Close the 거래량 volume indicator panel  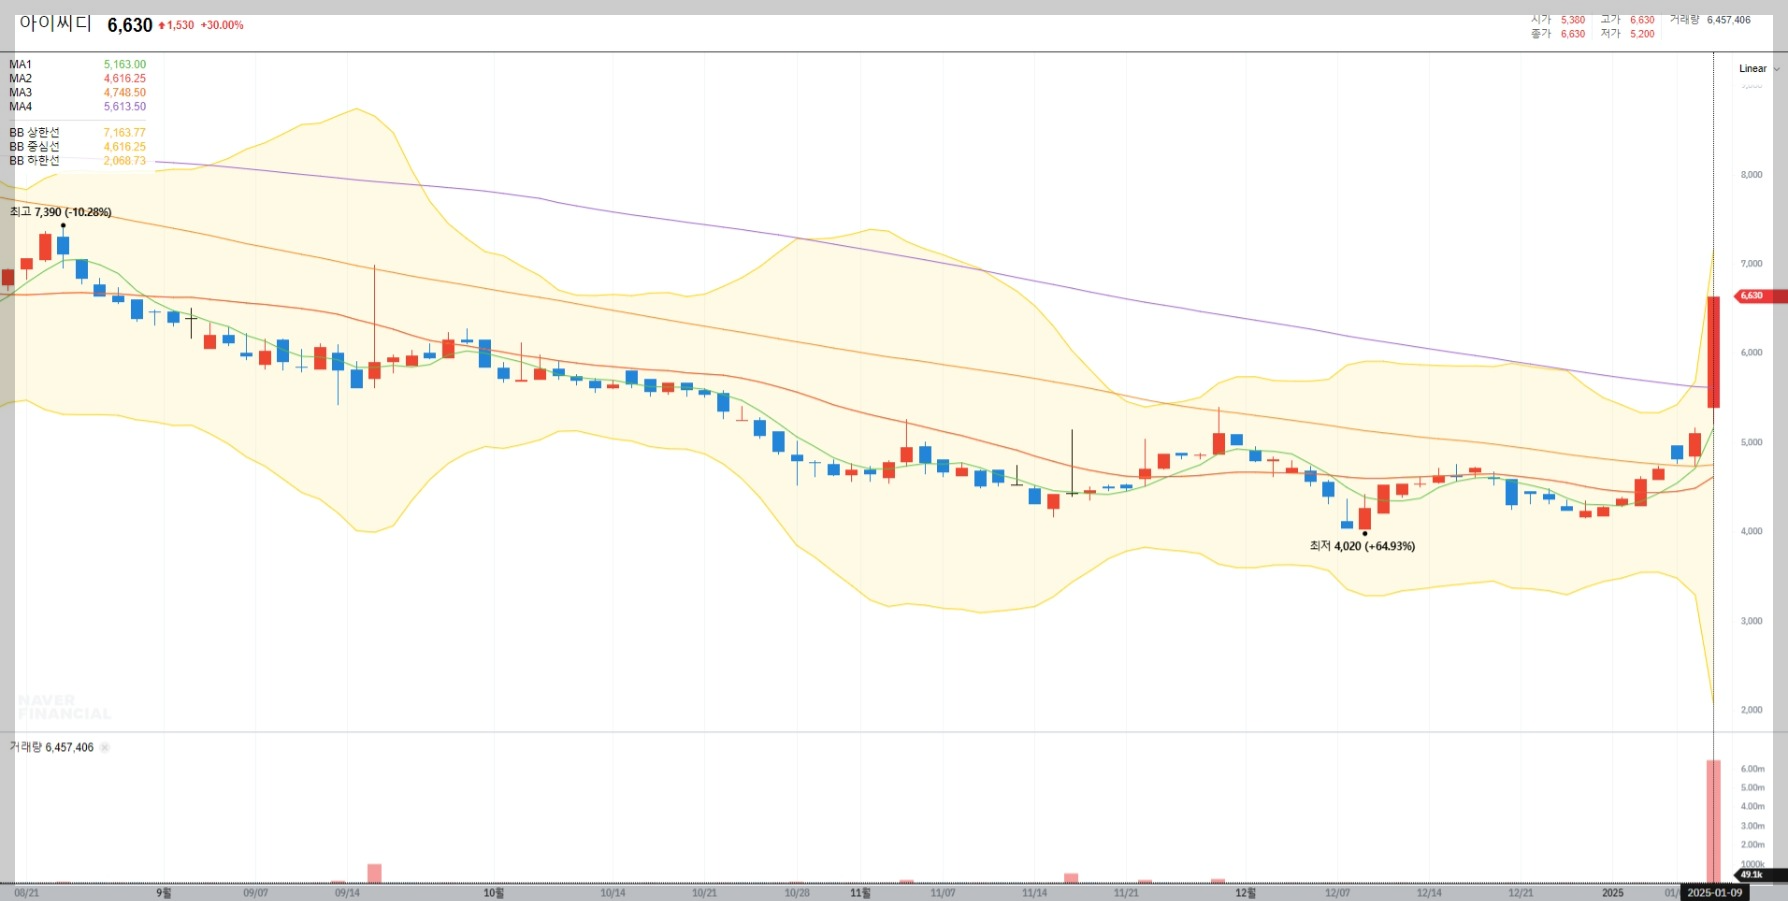click(x=105, y=747)
